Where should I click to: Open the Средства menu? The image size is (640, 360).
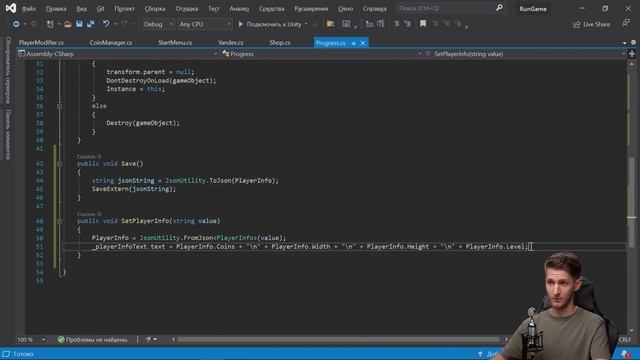coord(271,9)
